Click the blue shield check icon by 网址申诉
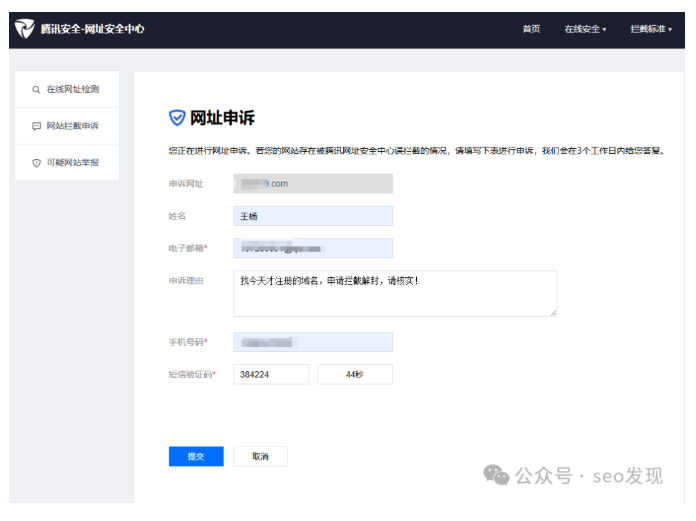696x521 pixels. (177, 118)
